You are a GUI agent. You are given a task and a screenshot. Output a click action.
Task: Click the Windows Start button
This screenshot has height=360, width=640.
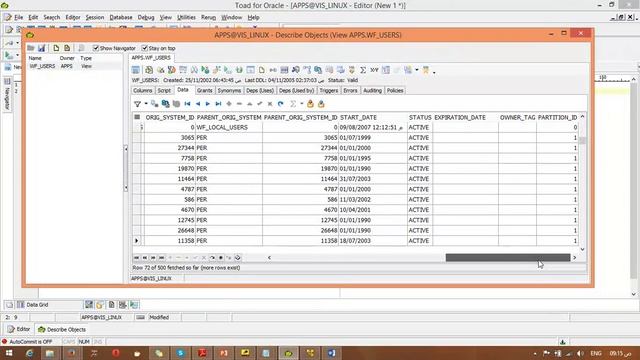pos(8,353)
